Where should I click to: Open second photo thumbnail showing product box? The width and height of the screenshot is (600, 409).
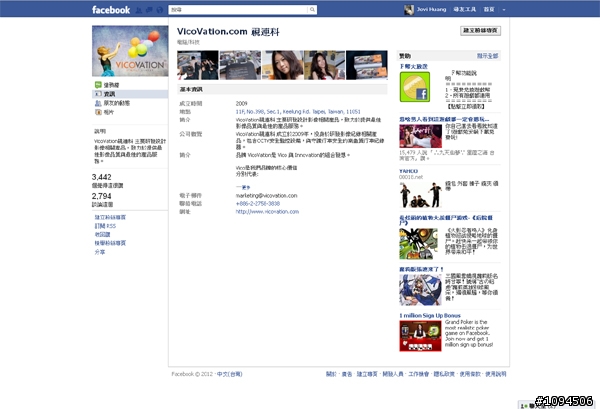(x=240, y=65)
